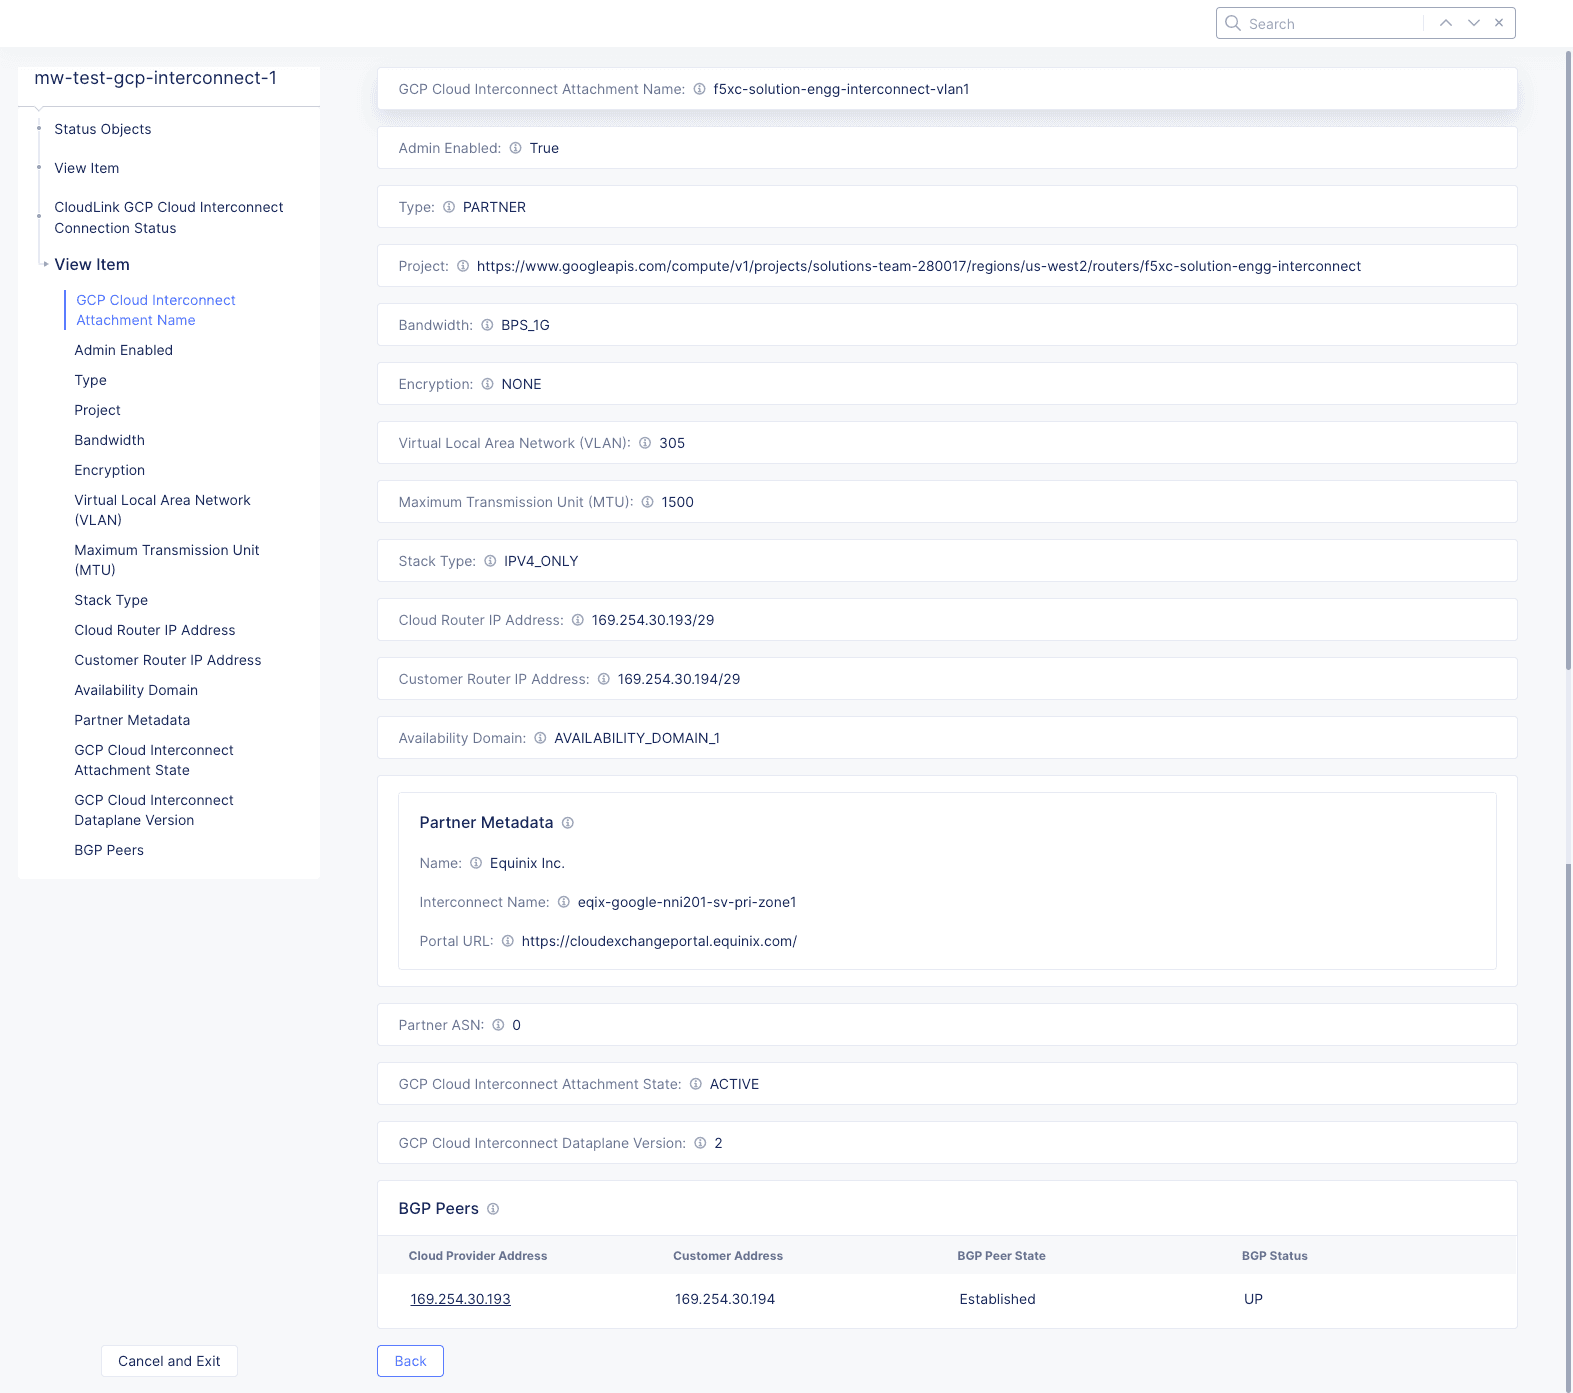
Task: Jump to next search result arrow
Action: pyautogui.click(x=1473, y=23)
